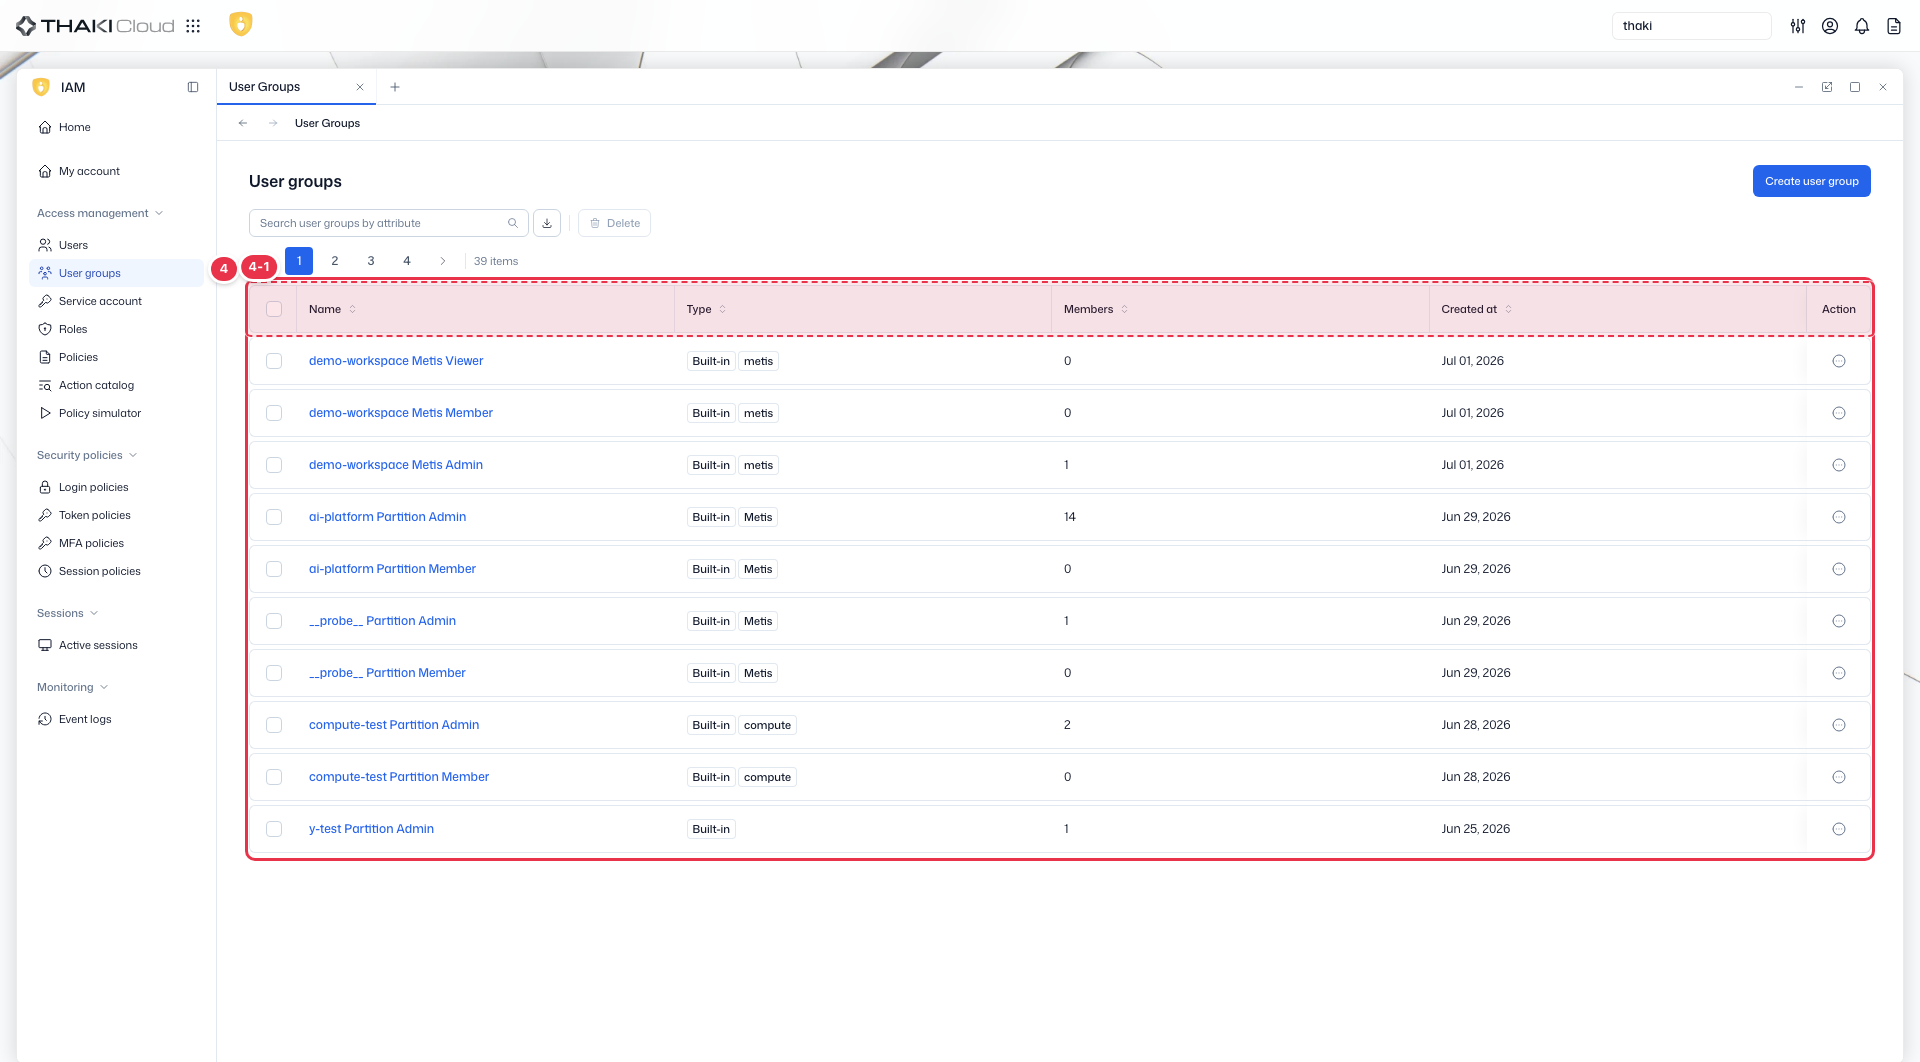The height and width of the screenshot is (1062, 1920).
Task: Download the user groups list
Action: pyautogui.click(x=547, y=223)
